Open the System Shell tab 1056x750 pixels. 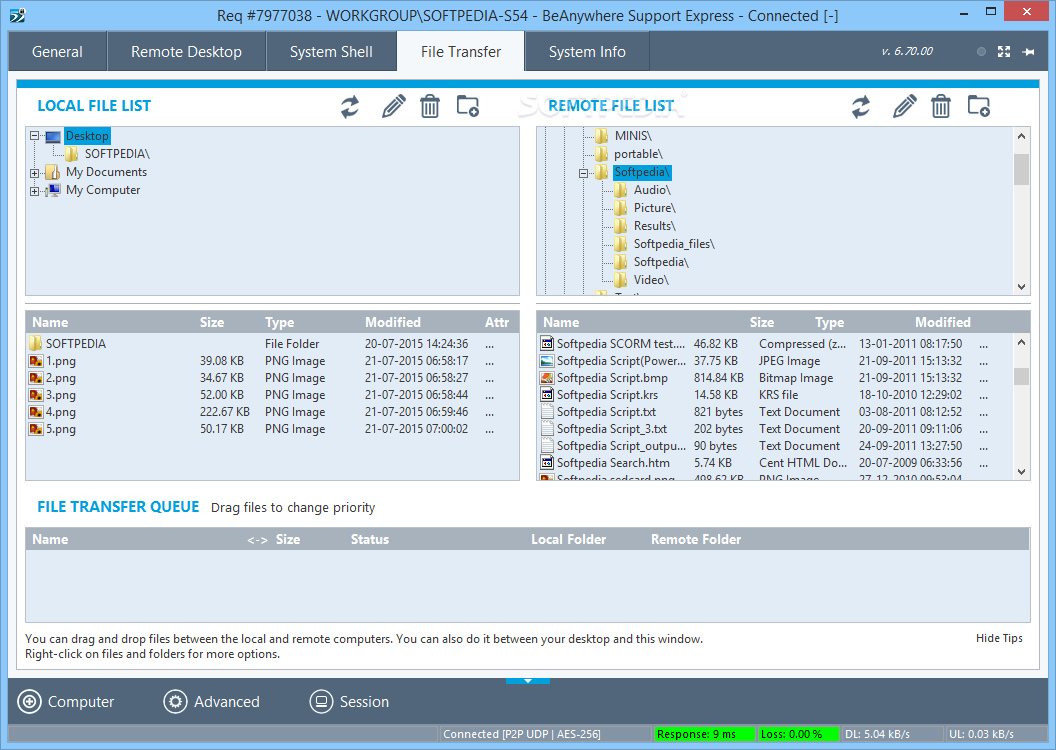331,52
